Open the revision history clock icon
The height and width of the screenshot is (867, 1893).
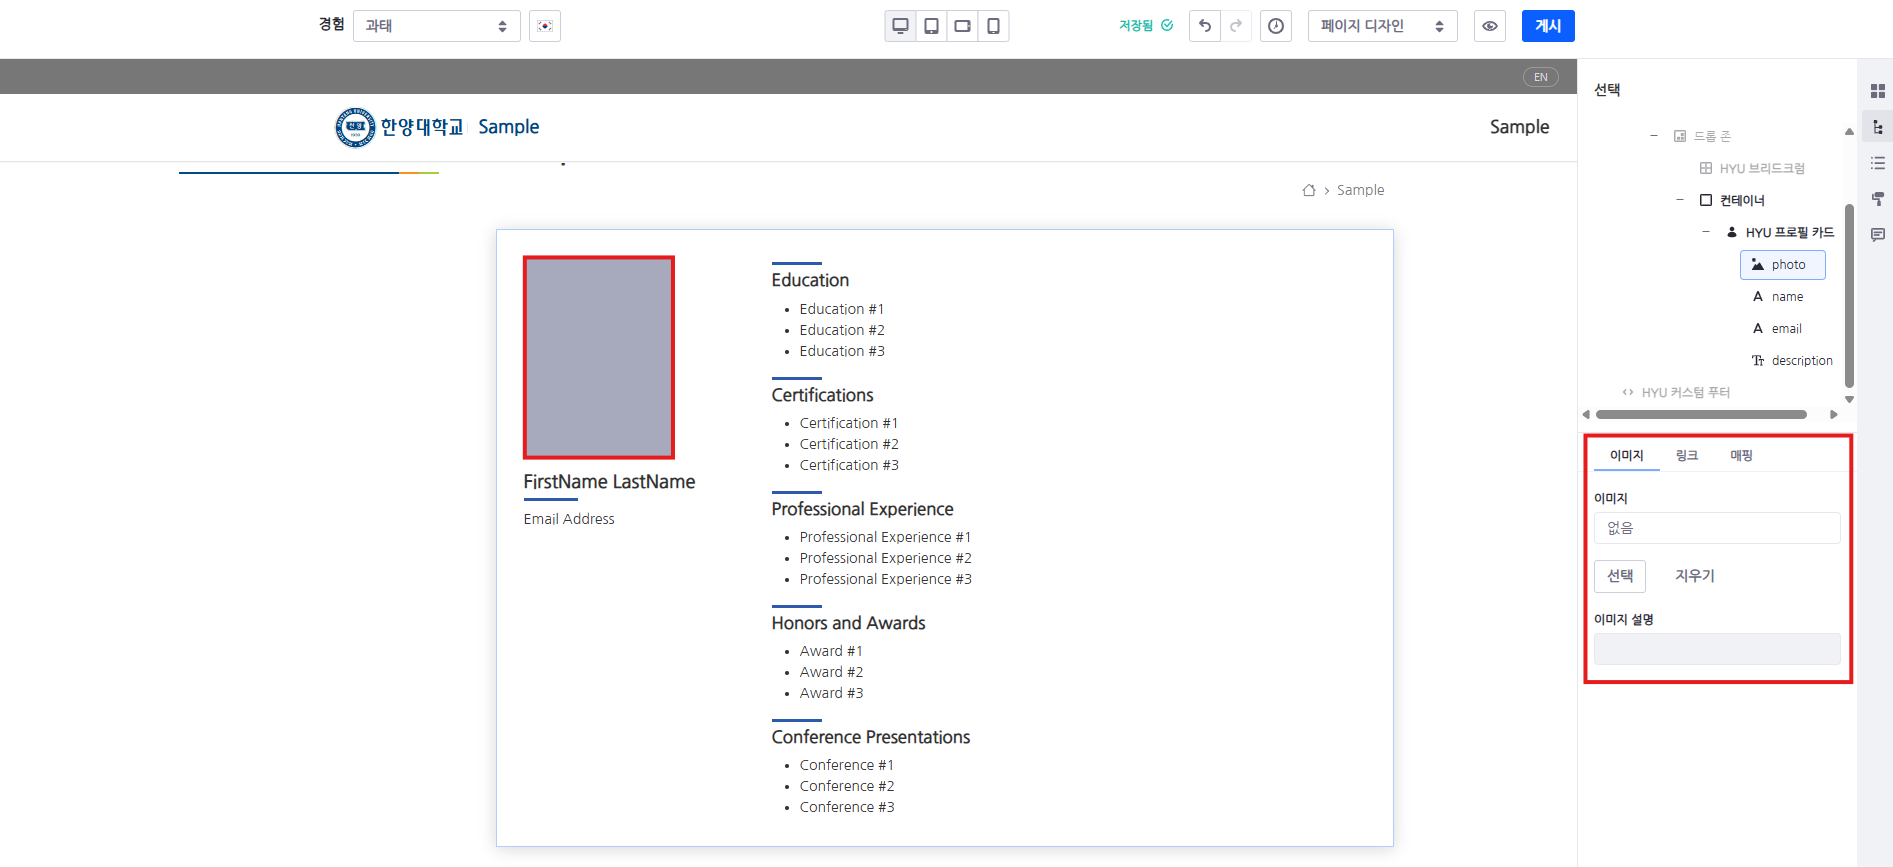(x=1276, y=26)
